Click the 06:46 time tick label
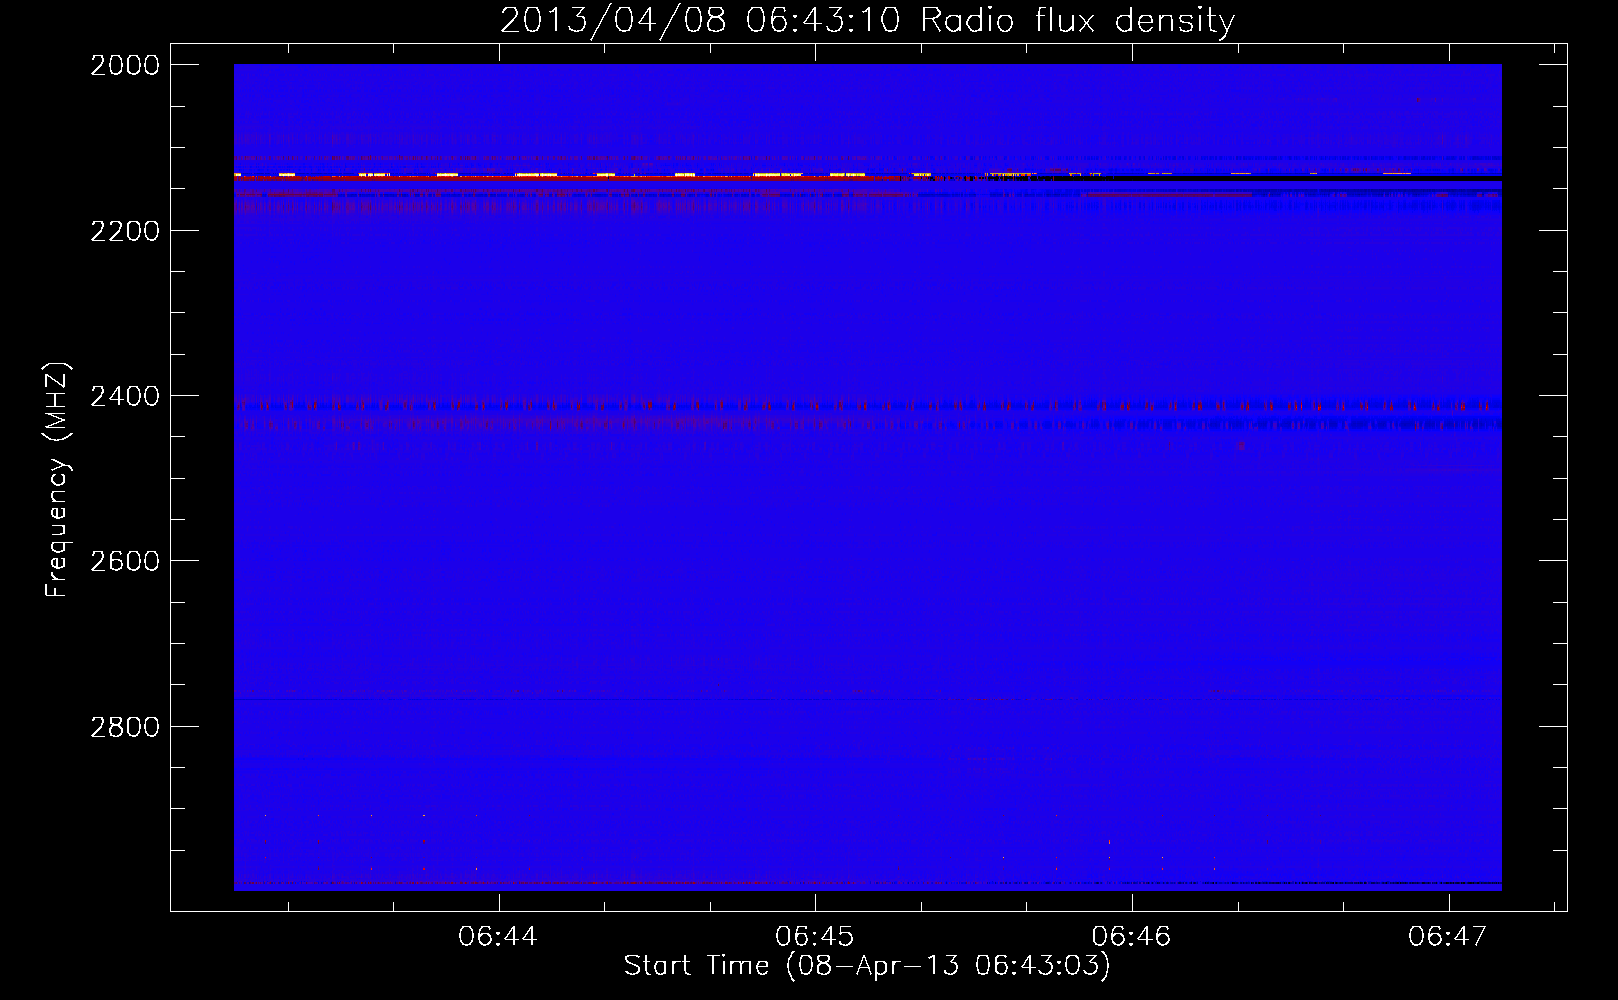The width and height of the screenshot is (1618, 1000). [x=1131, y=937]
